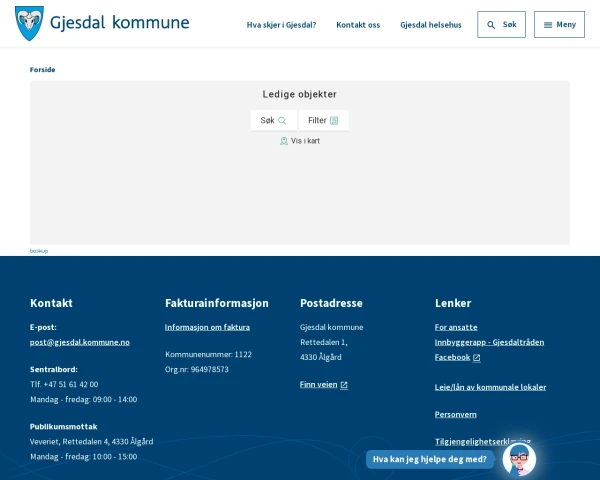
Task: Click external link icon beside Facebook
Action: pos(476,358)
